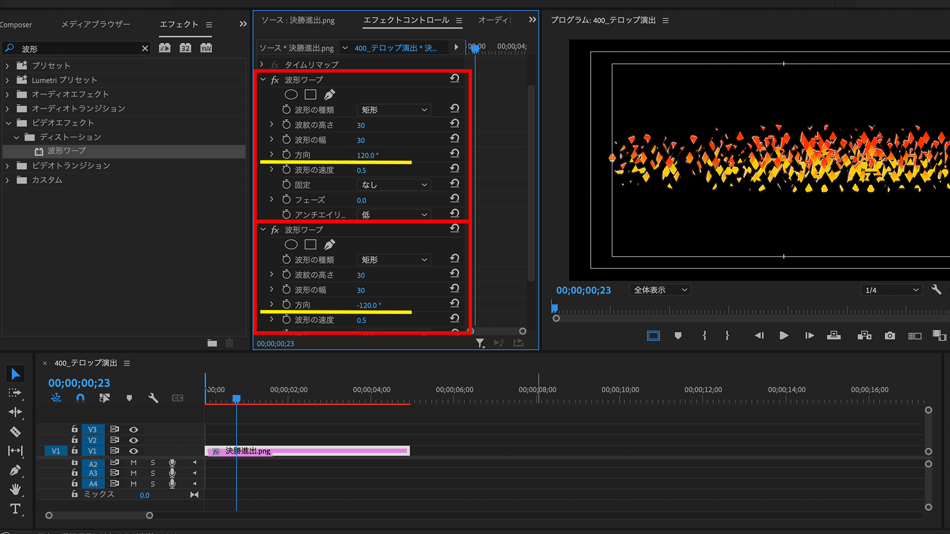Open Program monitor wrench settings
Viewport: 950px width, 534px height.
936,290
